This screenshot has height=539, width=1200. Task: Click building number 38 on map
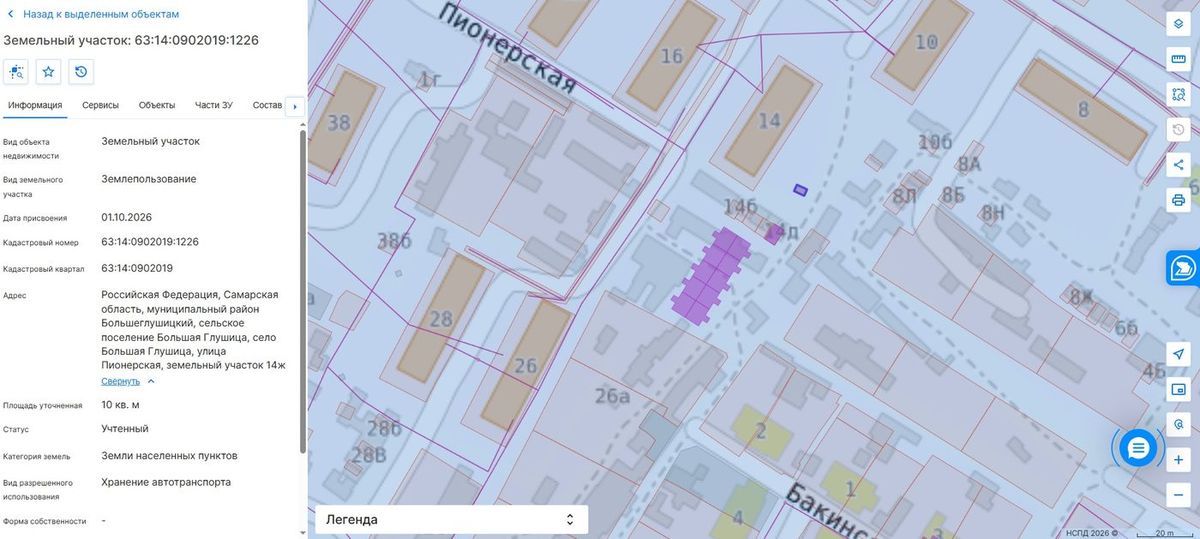(x=339, y=123)
